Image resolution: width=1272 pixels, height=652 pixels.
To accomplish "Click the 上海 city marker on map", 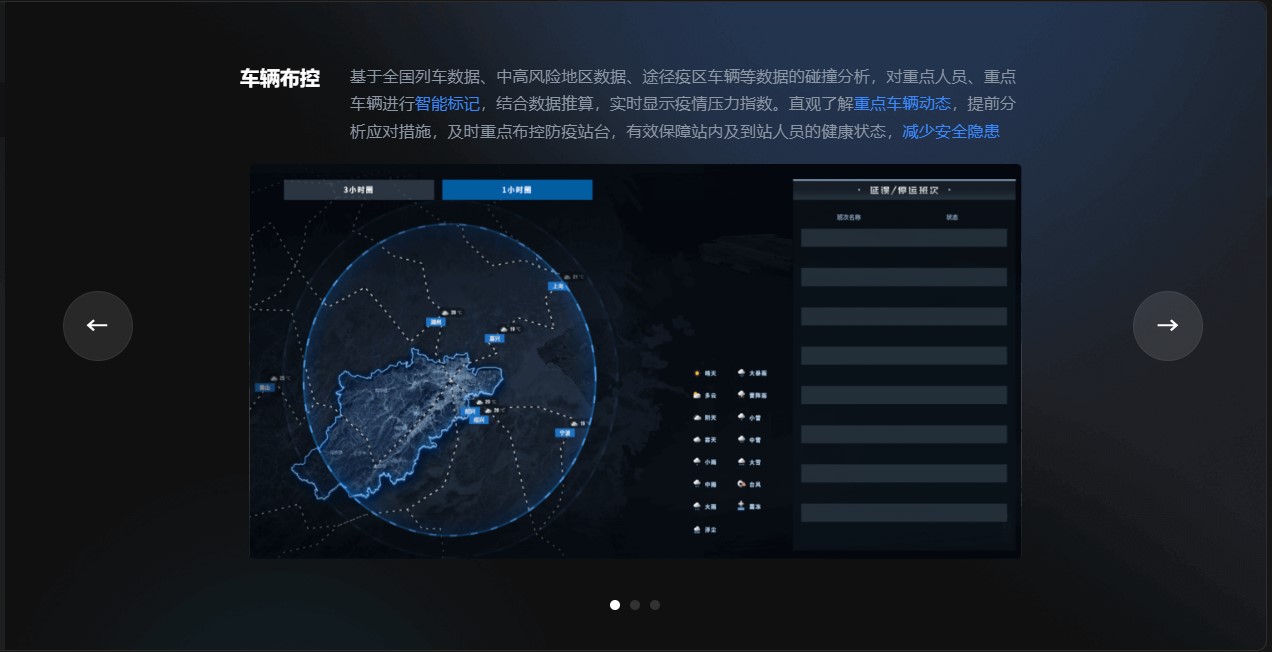I will tap(558, 286).
